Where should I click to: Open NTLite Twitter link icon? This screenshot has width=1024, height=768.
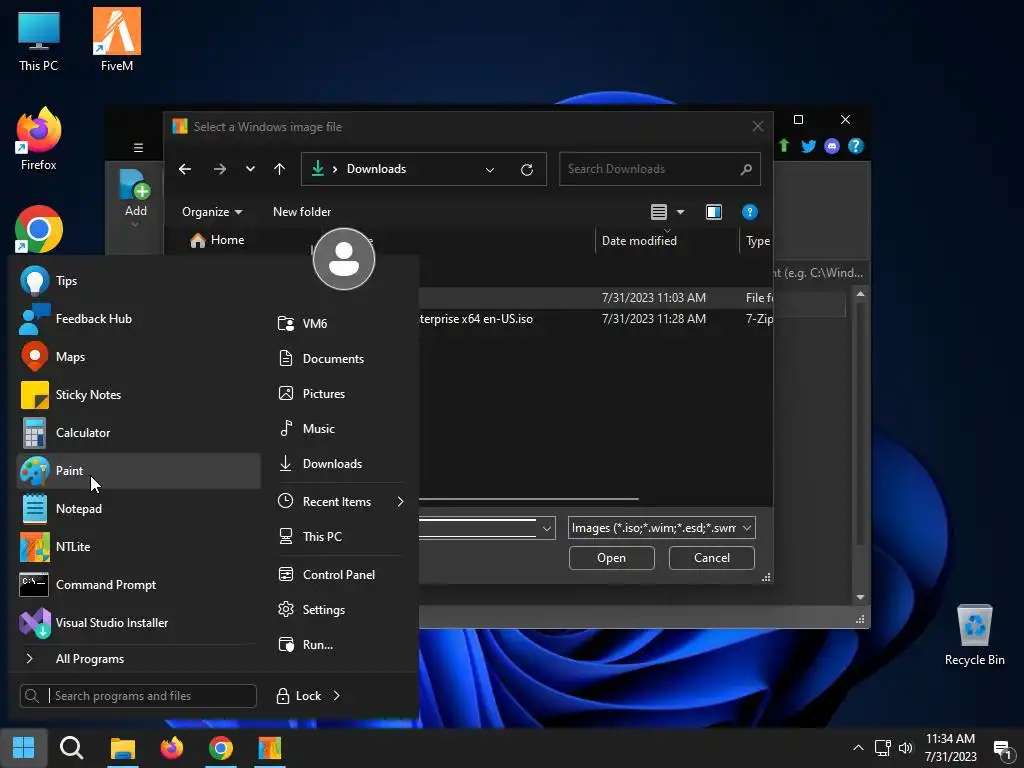click(808, 146)
